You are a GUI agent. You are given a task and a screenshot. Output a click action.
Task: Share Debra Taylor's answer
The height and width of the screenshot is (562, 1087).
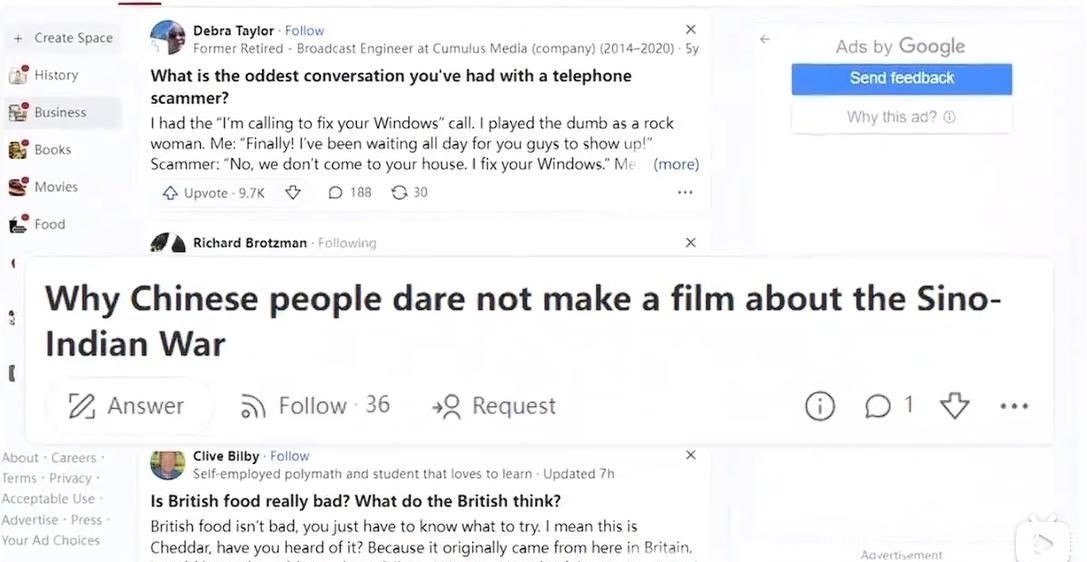(x=409, y=193)
